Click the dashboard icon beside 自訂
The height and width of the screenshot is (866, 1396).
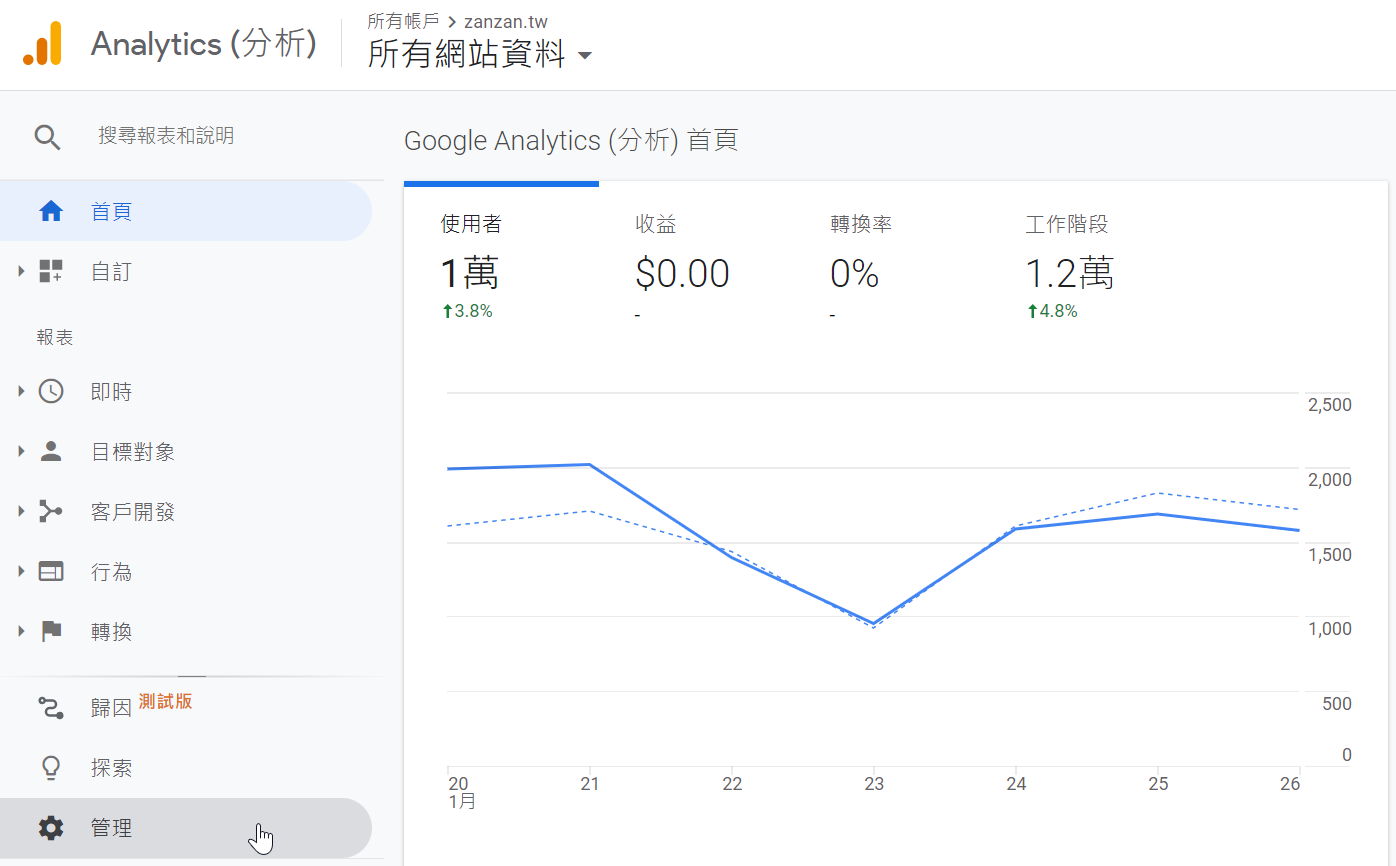tap(50, 271)
